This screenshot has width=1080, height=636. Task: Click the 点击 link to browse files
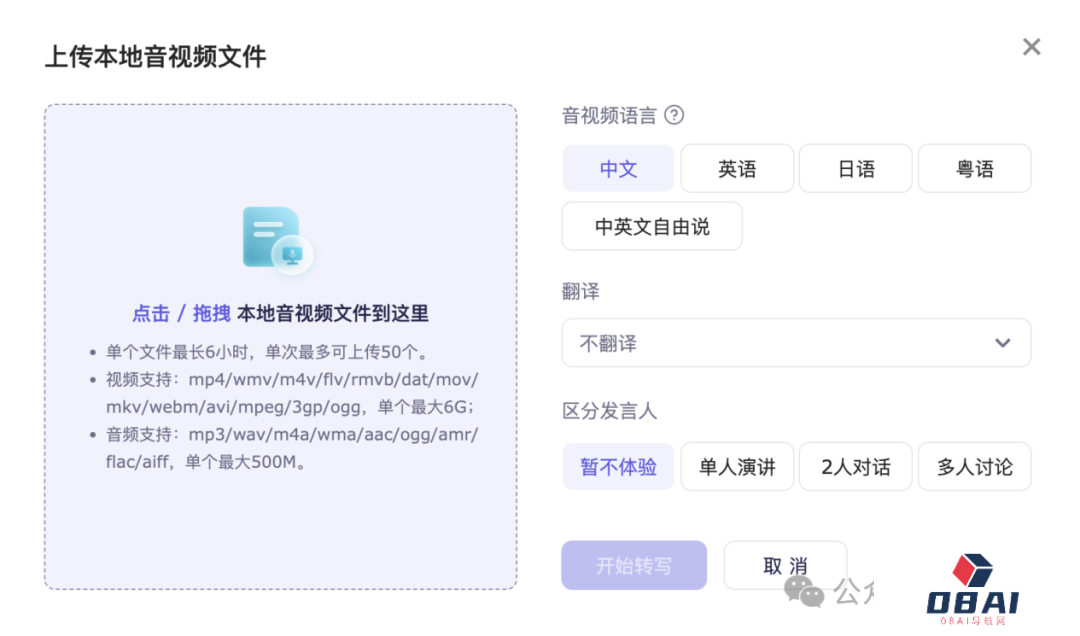tap(151, 313)
